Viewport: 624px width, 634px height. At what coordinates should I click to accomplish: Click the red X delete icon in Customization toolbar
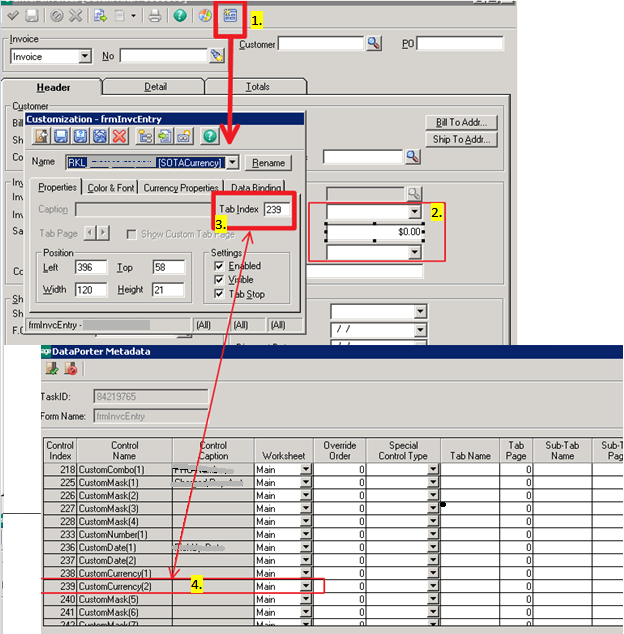(x=120, y=136)
